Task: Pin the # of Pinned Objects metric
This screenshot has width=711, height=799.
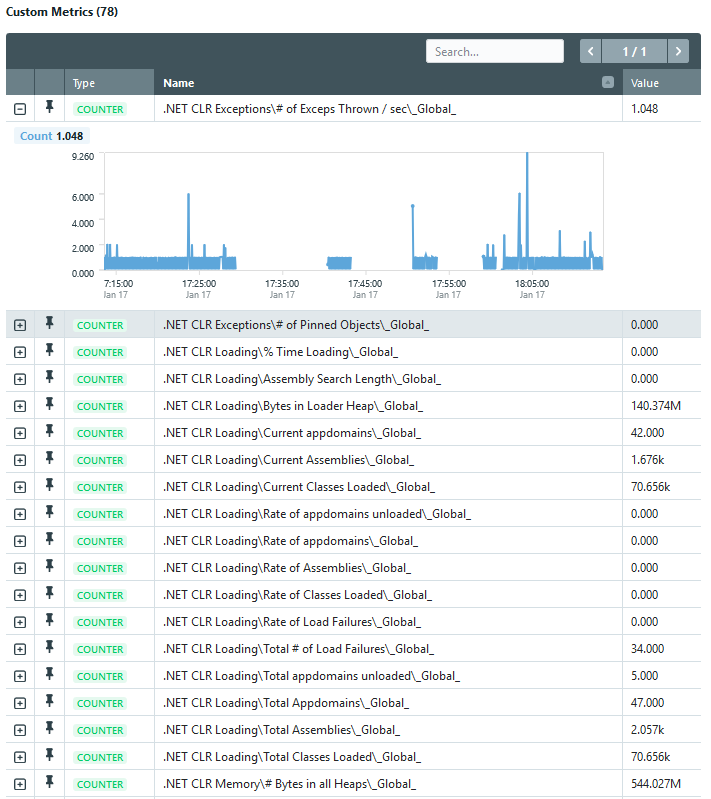Action: coord(49,323)
